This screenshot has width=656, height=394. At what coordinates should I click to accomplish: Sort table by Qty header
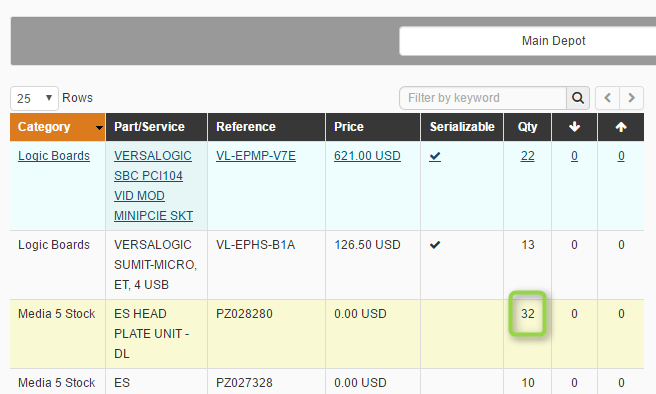(527, 127)
